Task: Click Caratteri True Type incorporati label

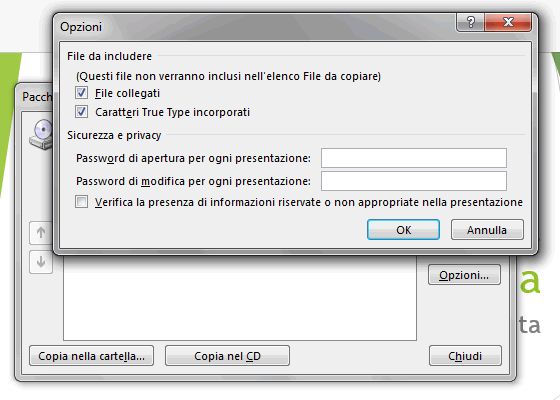Action: pos(172,112)
